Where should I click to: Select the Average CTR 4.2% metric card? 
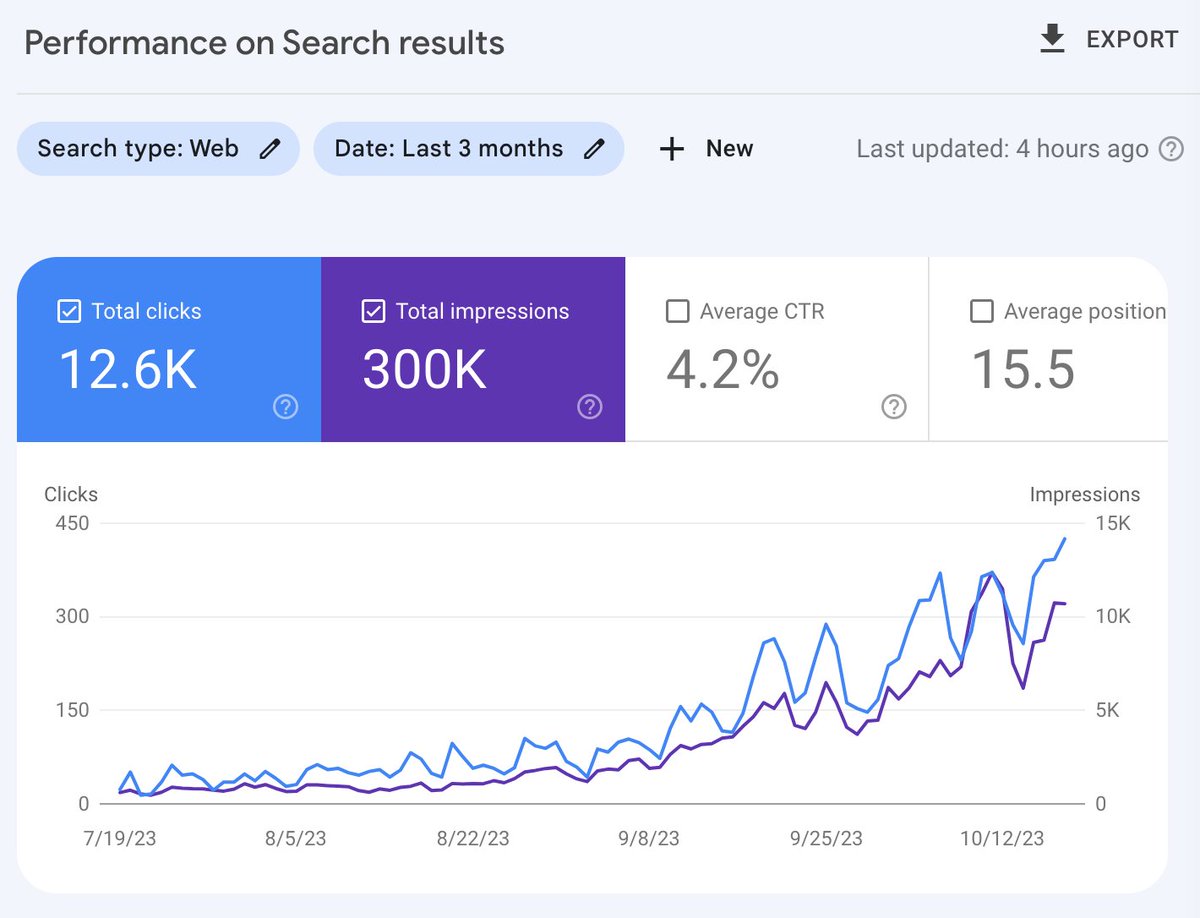pyautogui.click(x=777, y=349)
